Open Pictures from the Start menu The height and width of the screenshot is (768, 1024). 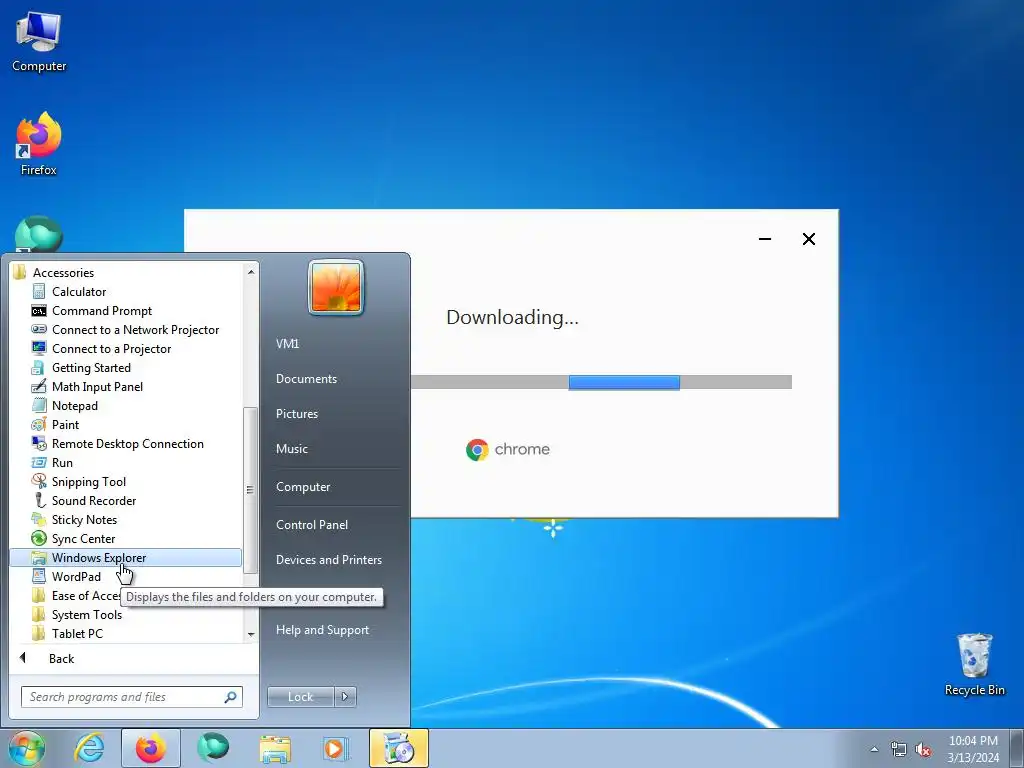point(296,413)
